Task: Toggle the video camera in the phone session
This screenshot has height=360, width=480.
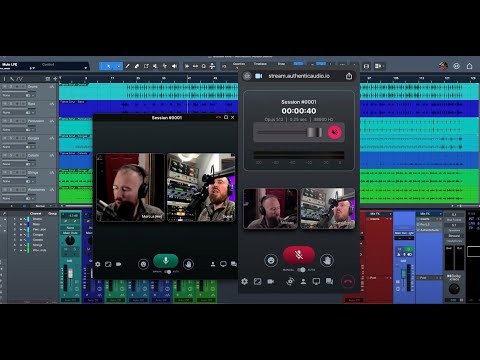Action: pyautogui.click(x=271, y=282)
